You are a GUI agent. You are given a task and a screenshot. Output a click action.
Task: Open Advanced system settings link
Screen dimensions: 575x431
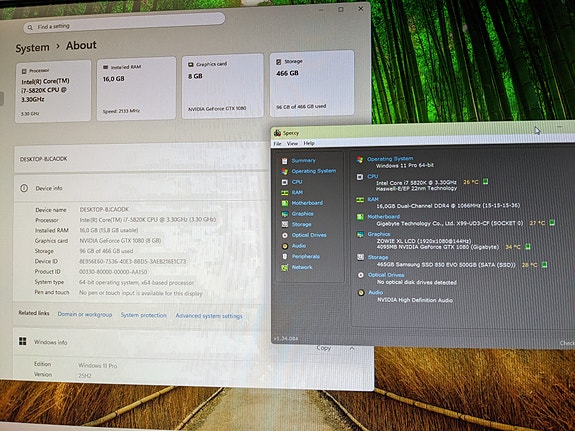tap(209, 316)
